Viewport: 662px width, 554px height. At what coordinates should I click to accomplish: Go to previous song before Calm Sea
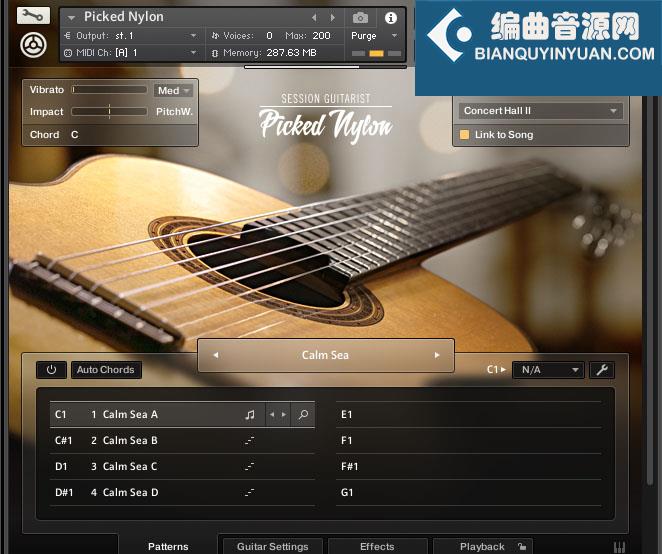click(x=216, y=355)
